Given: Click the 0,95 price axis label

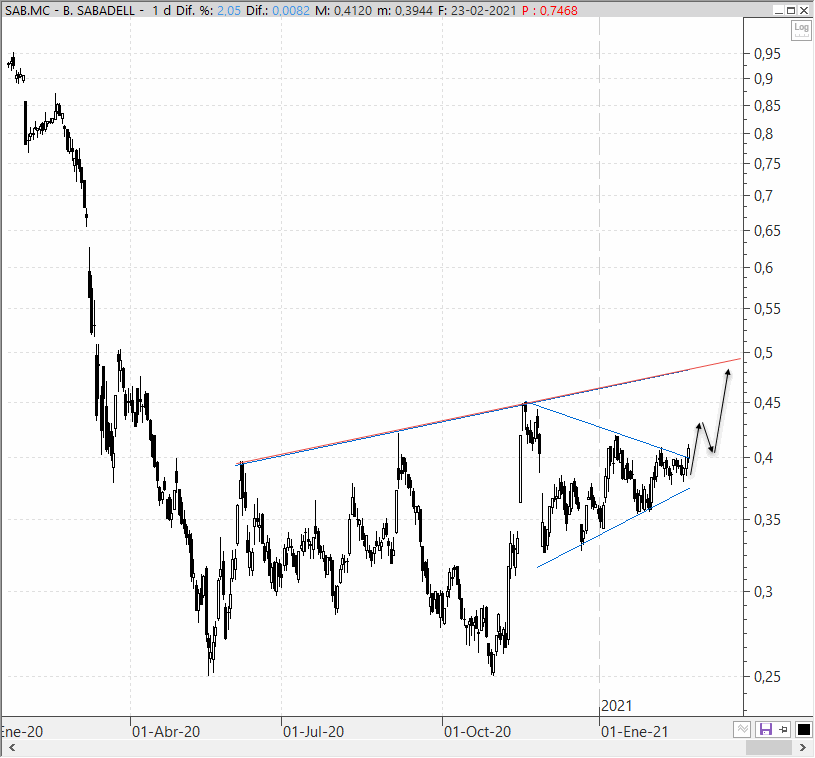Looking at the screenshot, I should point(767,54).
